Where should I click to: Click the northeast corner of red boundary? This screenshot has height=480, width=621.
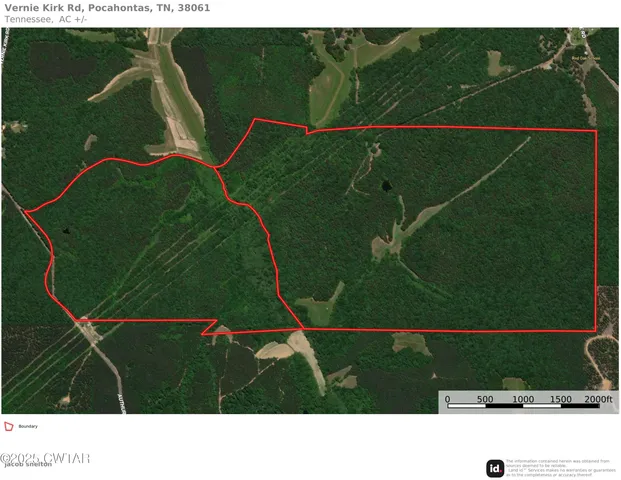coord(596,130)
